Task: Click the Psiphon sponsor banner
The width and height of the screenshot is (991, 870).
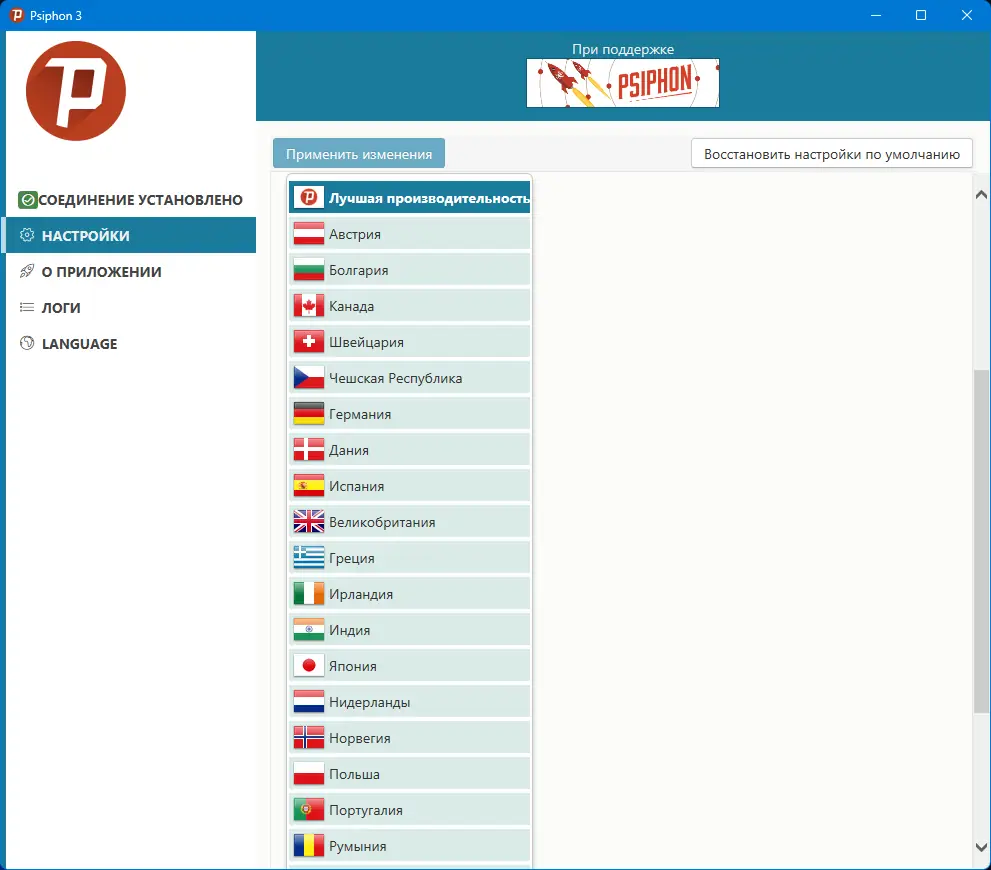Action: point(622,83)
